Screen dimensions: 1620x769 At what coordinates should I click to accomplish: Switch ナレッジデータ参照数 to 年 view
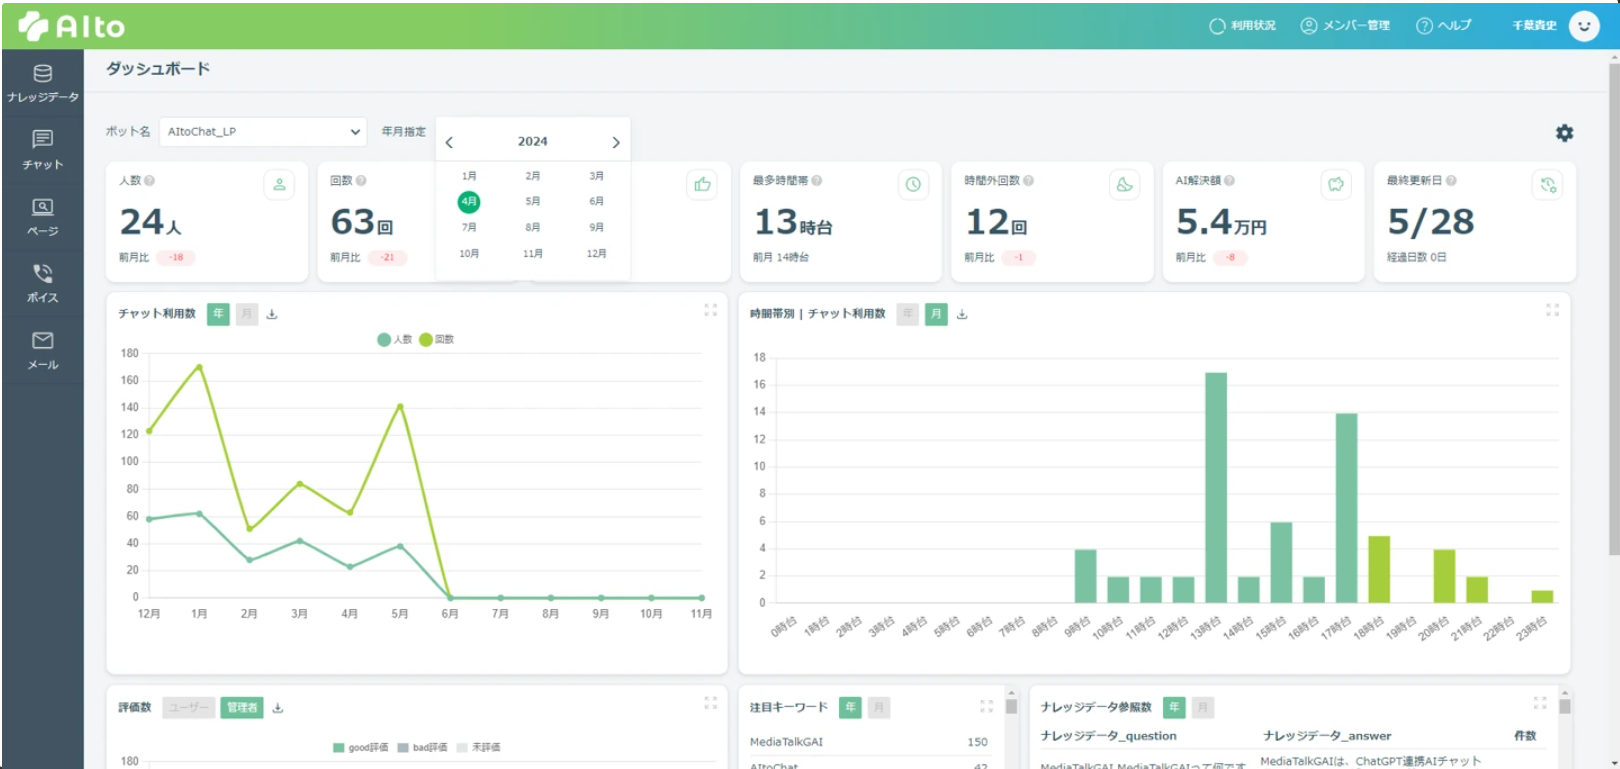[1174, 708]
